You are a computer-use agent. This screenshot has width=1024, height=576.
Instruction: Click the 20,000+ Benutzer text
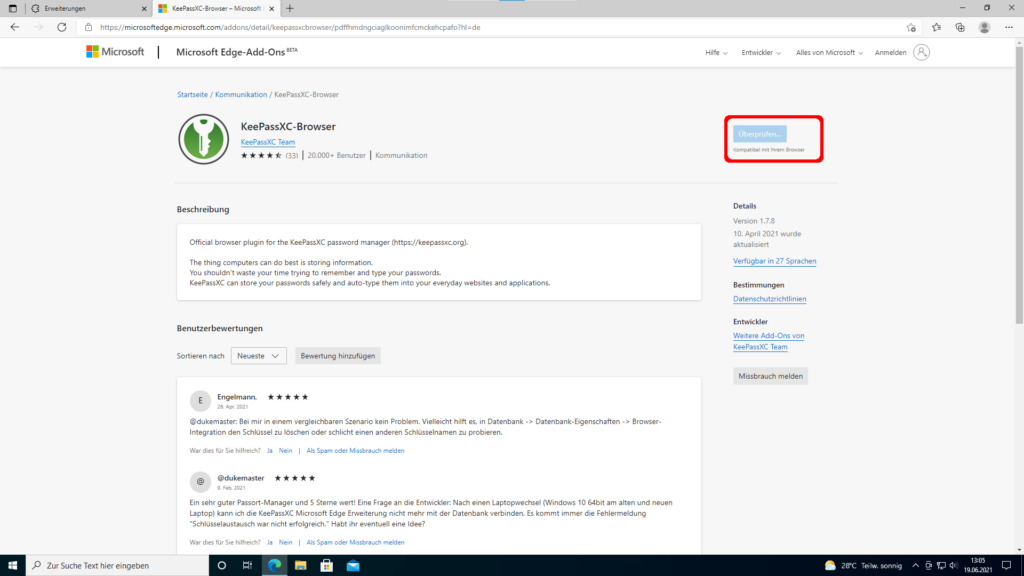(x=336, y=155)
